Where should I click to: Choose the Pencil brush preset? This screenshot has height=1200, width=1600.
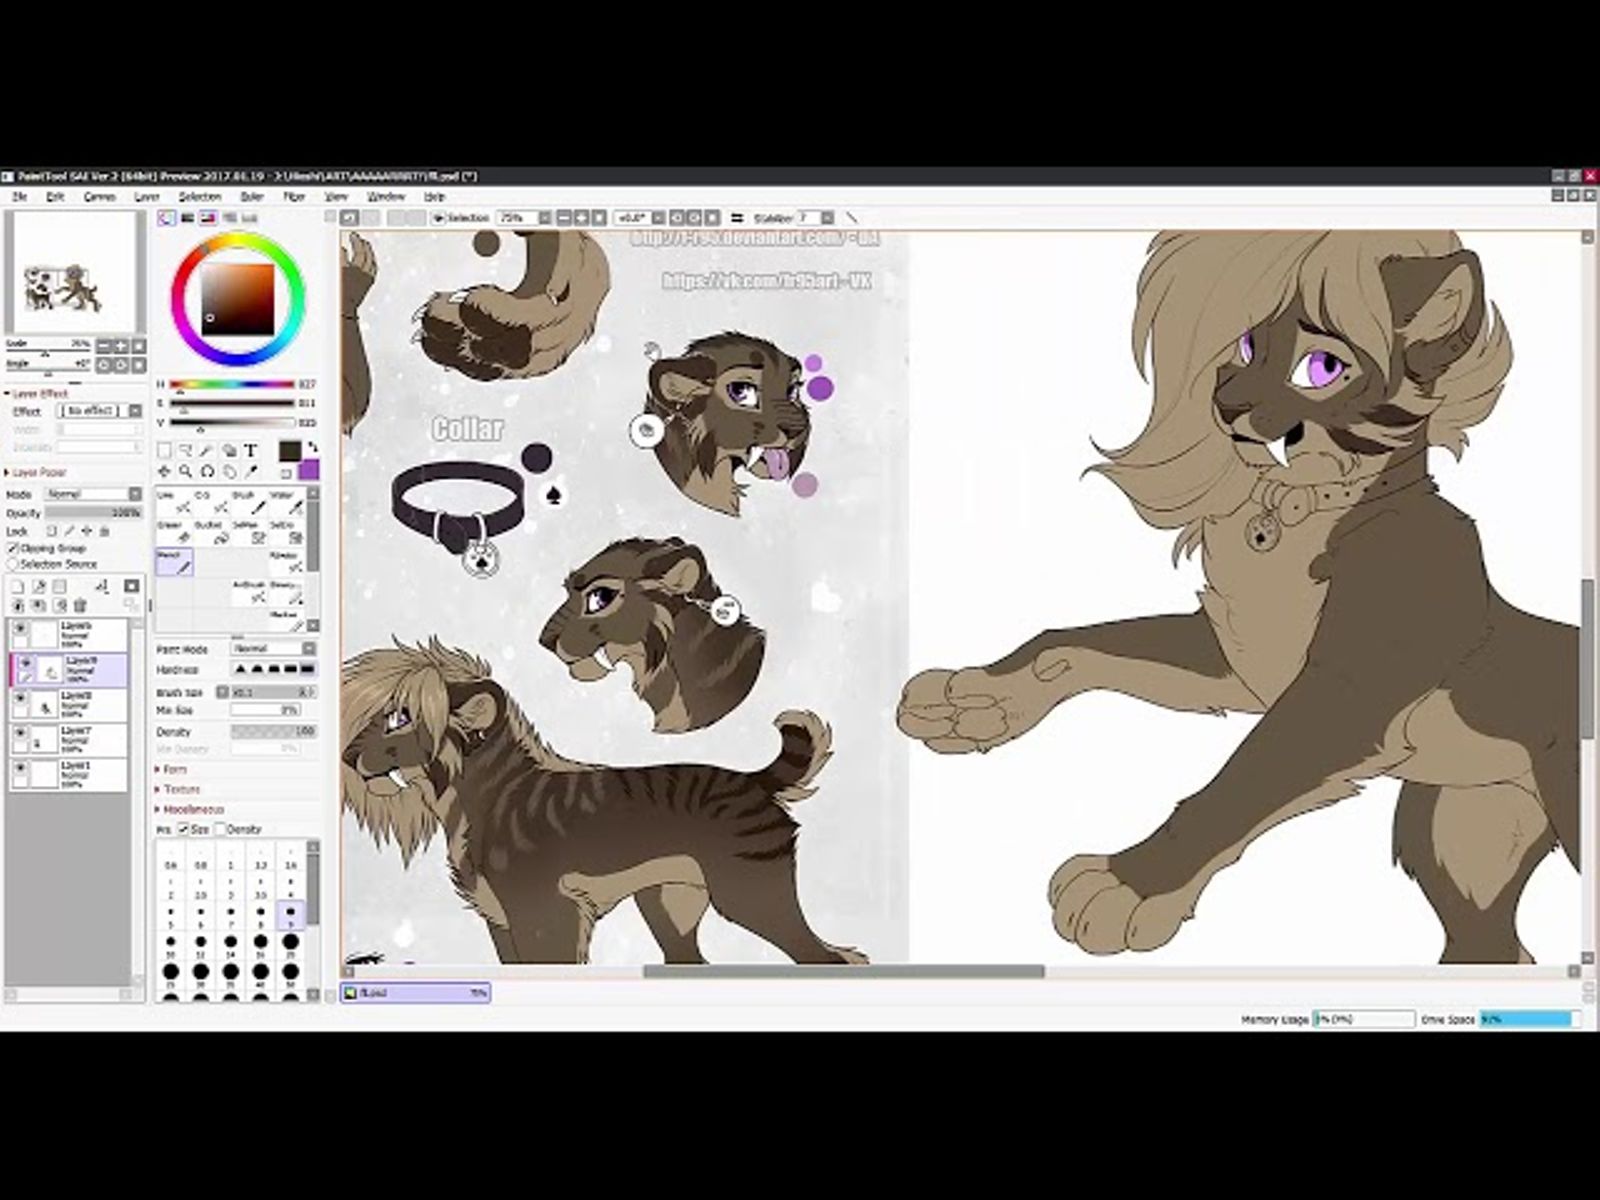click(x=174, y=562)
